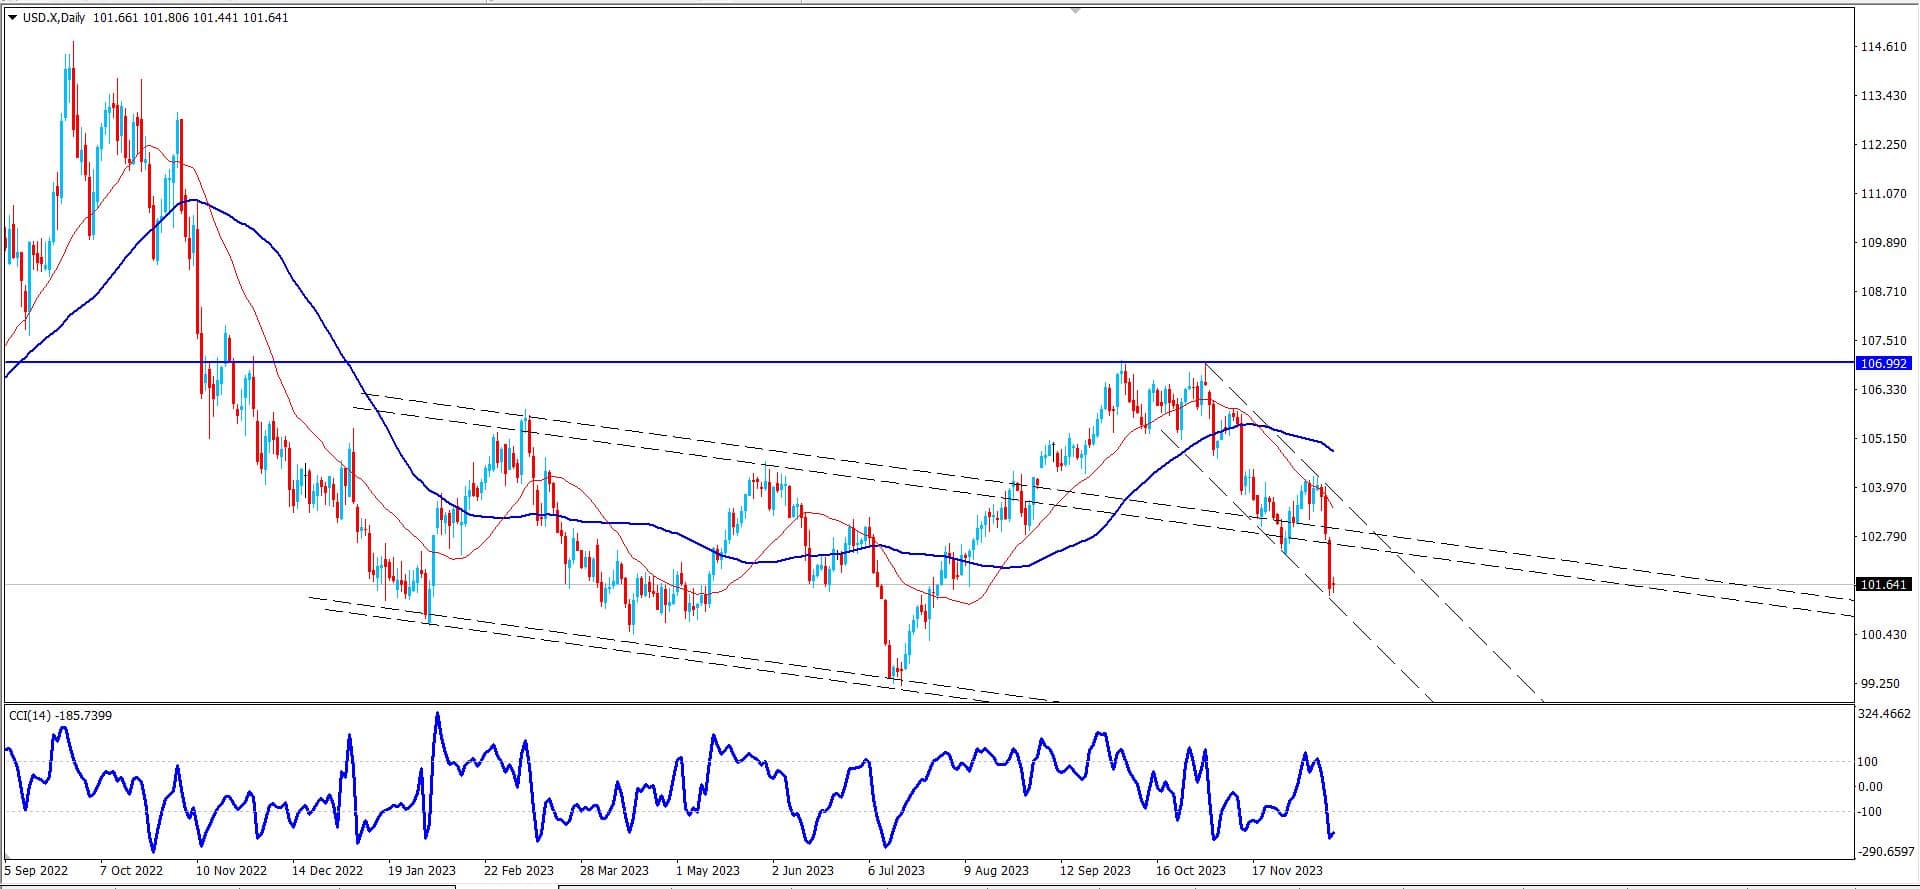Click the 112.250 price scale value
This screenshot has width=1920, height=889.
tap(1883, 145)
